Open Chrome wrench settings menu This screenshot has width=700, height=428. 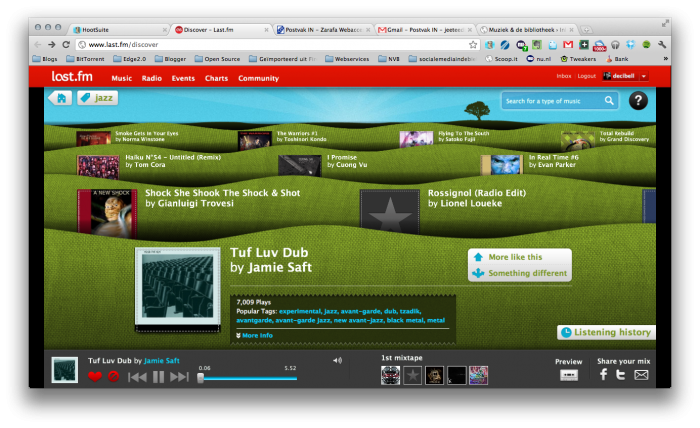coord(662,45)
